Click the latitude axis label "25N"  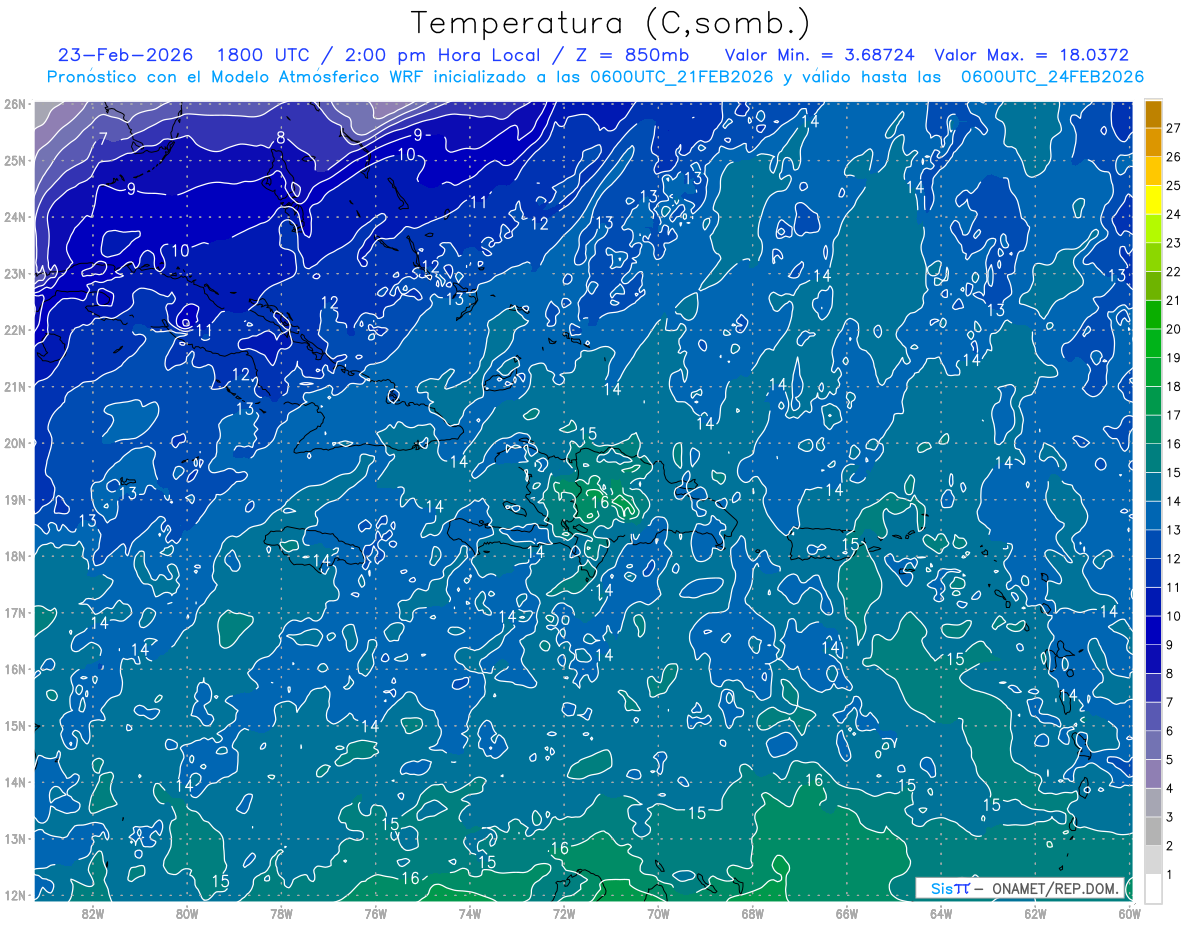[15, 160]
